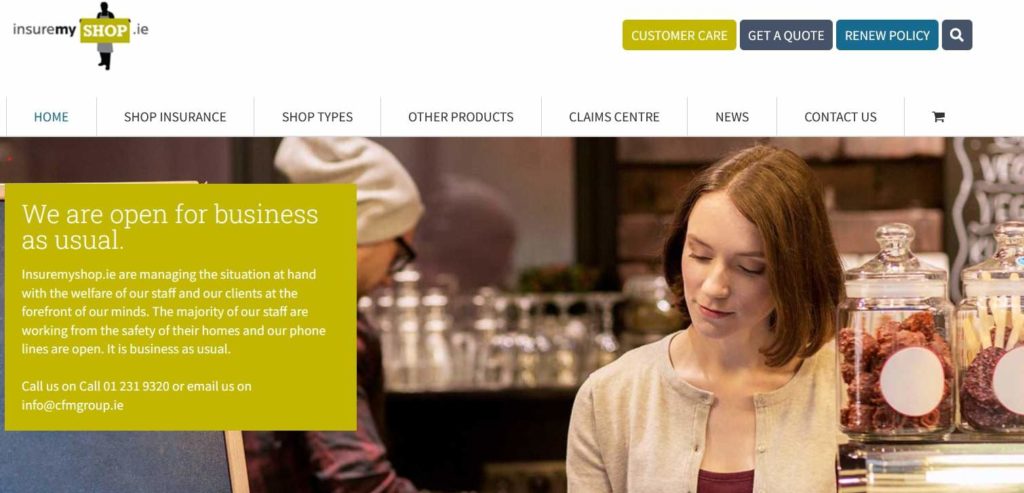This screenshot has width=1024, height=493.
Task: Click the yellow SHOP sign in logo
Action: pos(104,31)
